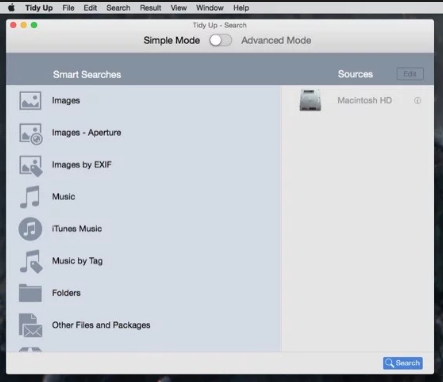Select 'Other Files and Packages' text
443x382 pixels.
coord(101,325)
